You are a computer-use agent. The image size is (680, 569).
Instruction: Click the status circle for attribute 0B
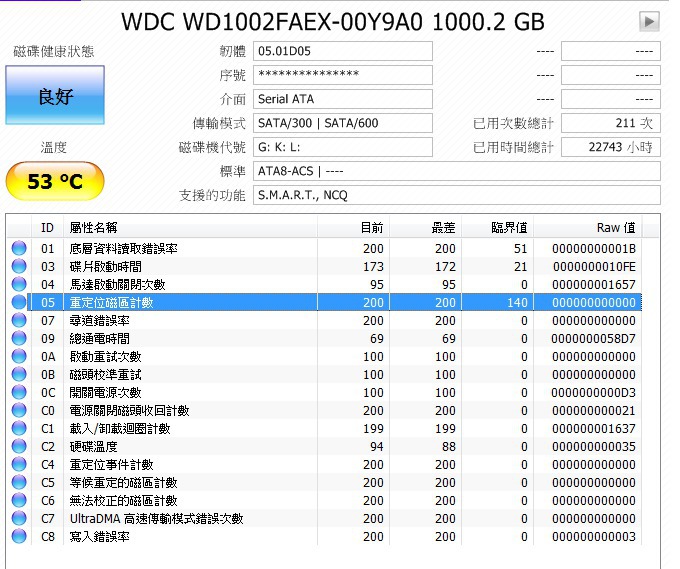19,374
